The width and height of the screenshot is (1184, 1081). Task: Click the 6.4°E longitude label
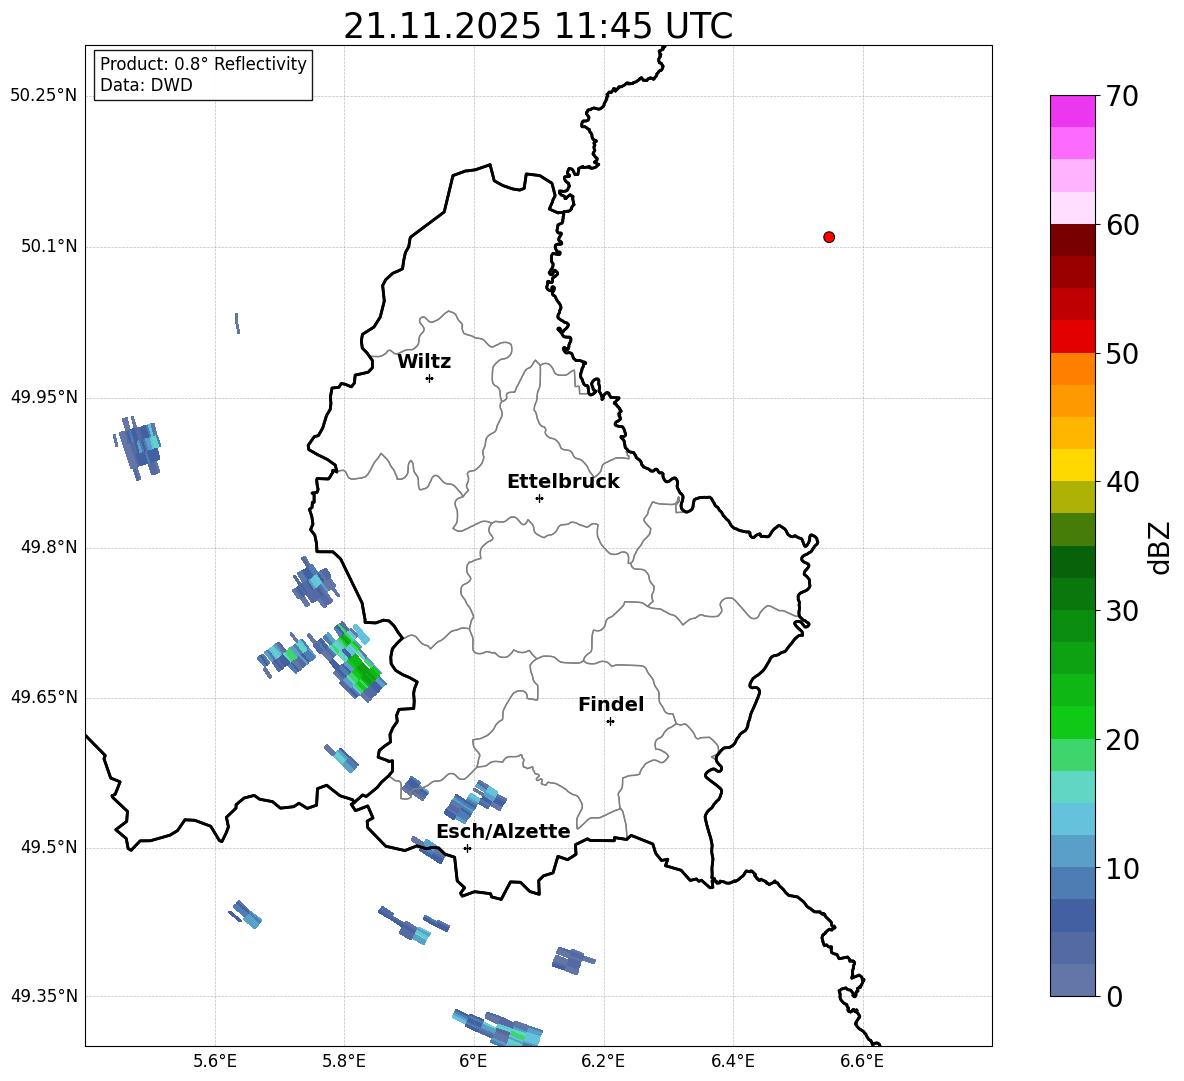[732, 1062]
